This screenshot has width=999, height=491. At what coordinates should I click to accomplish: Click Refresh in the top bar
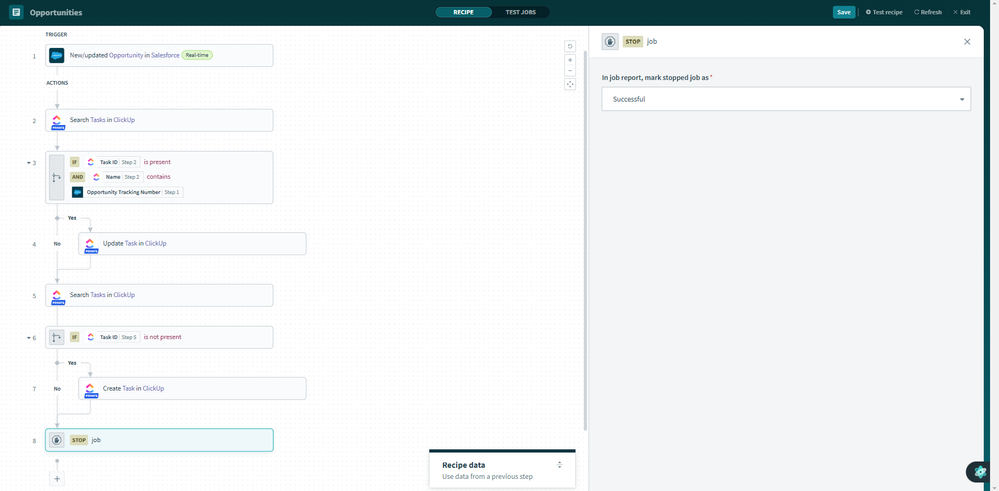tap(928, 12)
